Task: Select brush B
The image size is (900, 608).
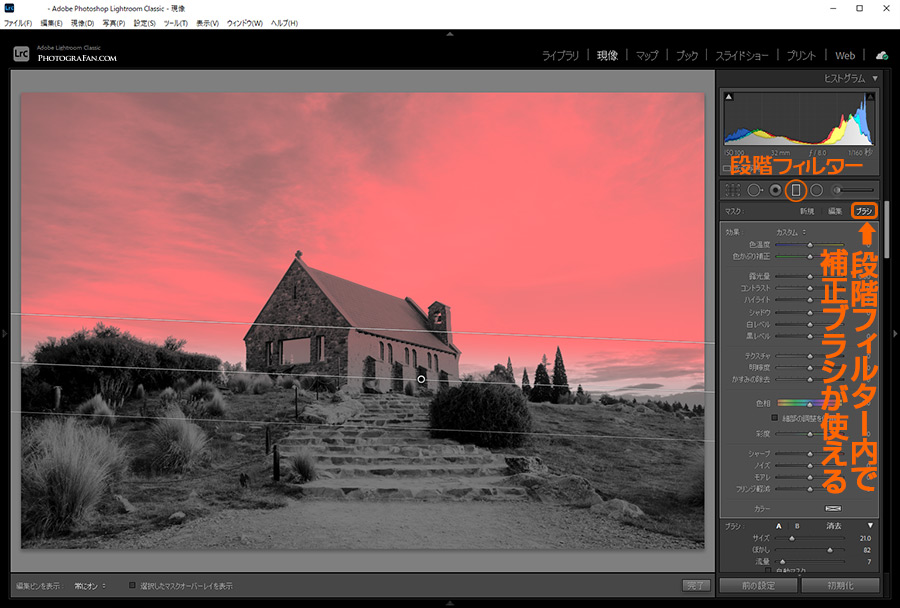Action: point(797,526)
